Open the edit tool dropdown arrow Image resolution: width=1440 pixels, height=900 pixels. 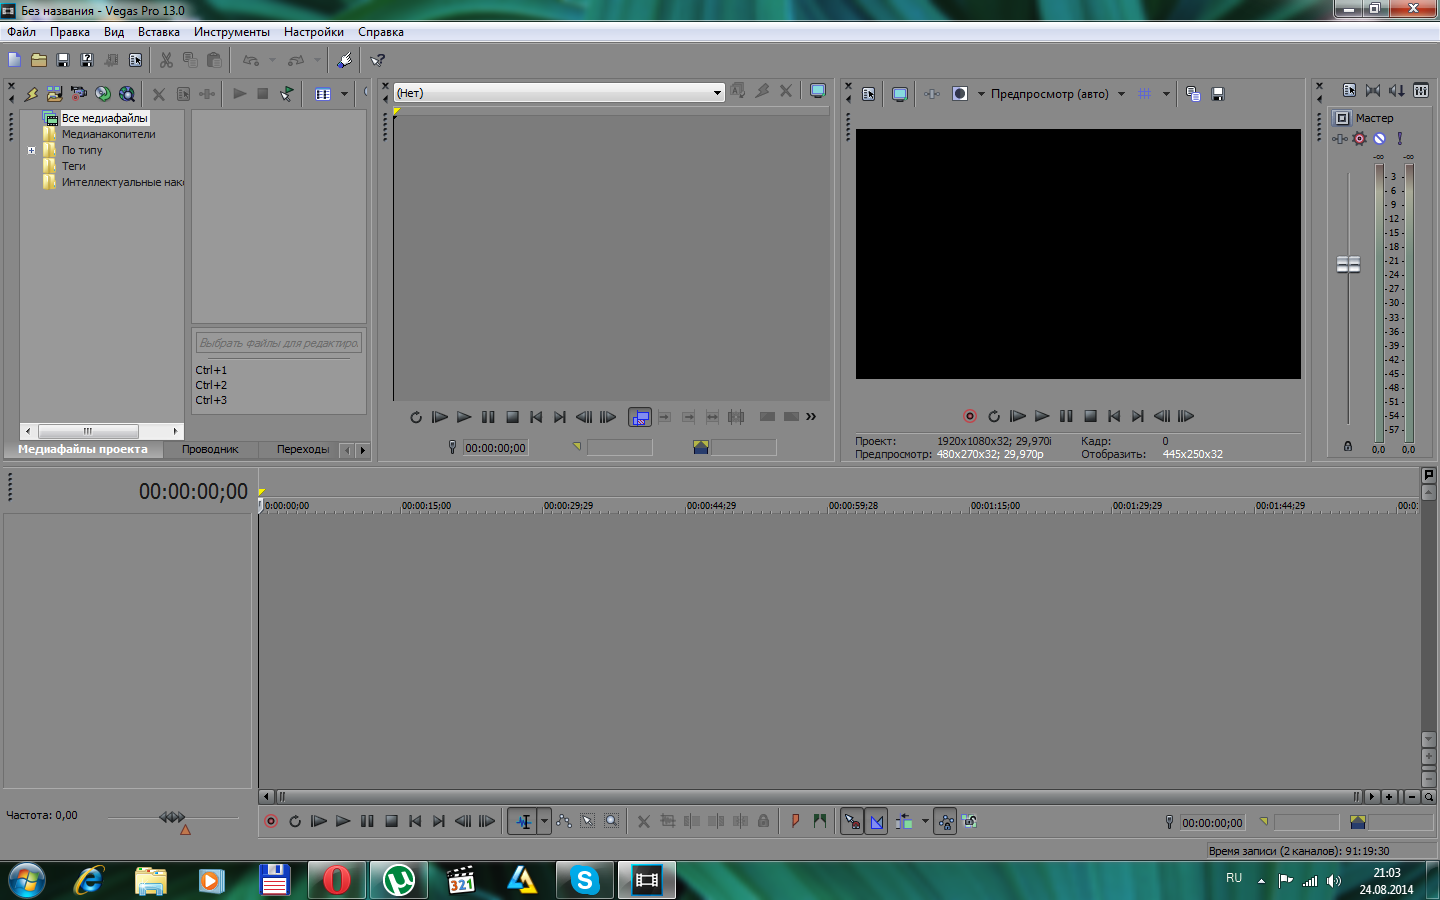[x=544, y=822]
